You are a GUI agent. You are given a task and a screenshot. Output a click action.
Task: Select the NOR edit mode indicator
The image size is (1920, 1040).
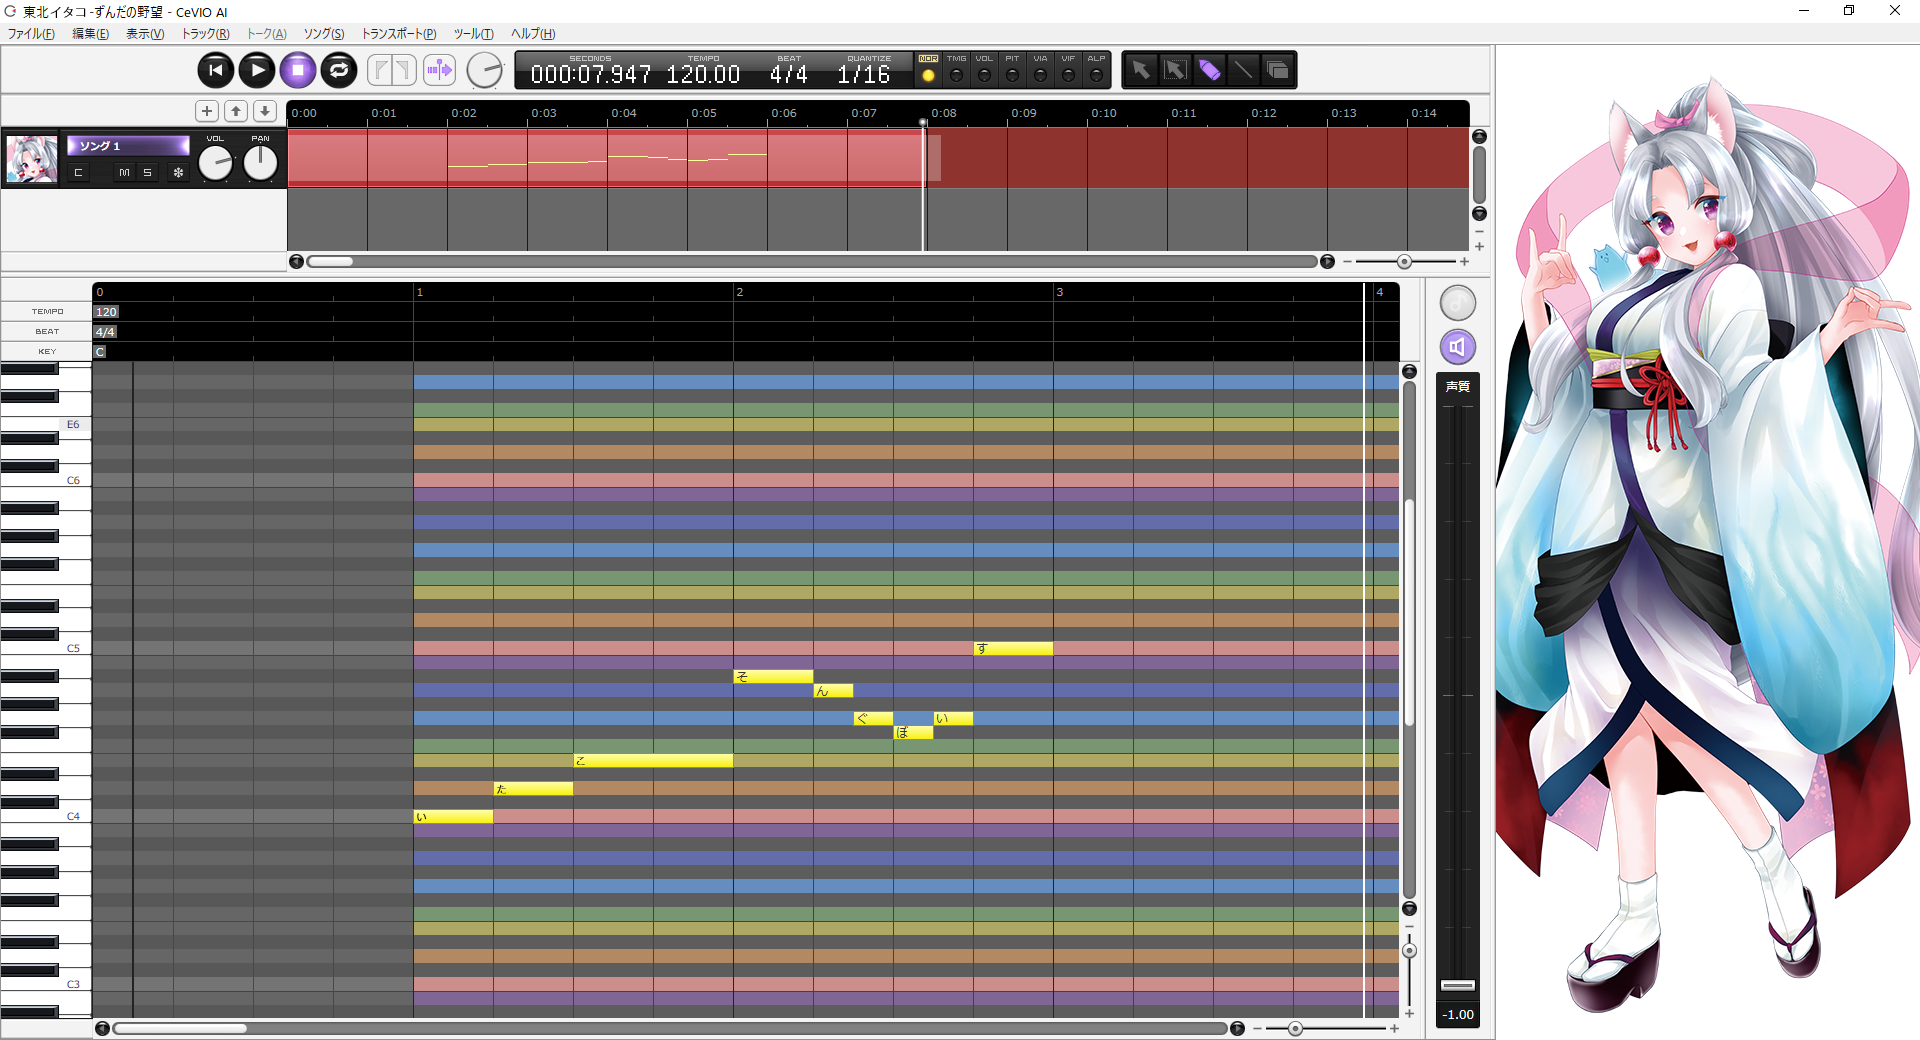(928, 70)
